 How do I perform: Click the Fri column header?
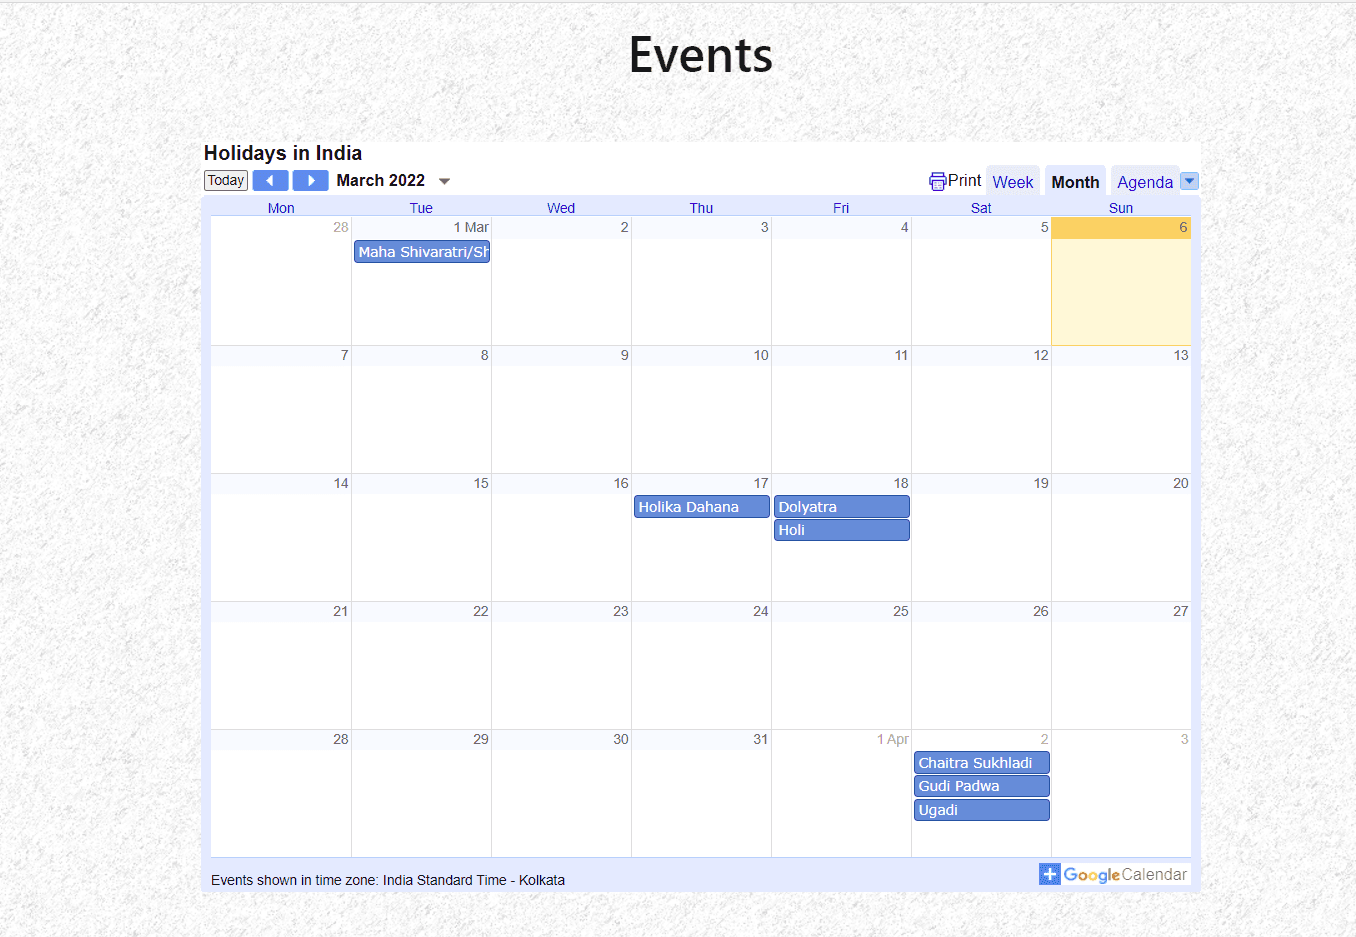pos(841,208)
